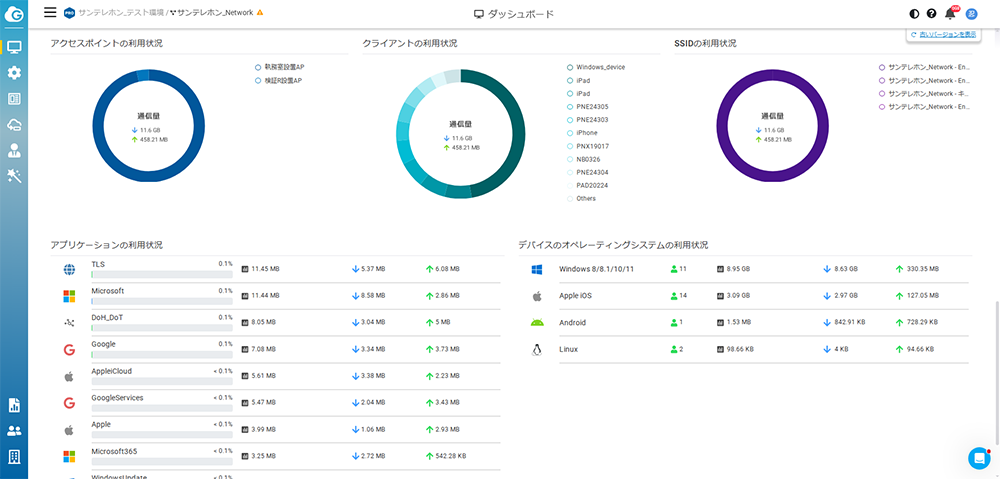The image size is (1000, 479).
Task: Open サンテレホン_Network breadcrumb
Action: click(215, 12)
